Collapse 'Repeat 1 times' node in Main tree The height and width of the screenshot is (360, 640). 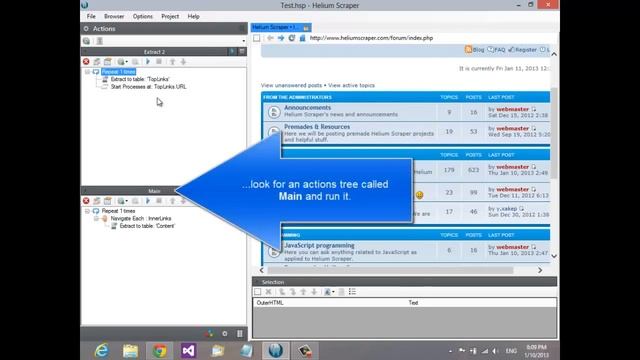click(87, 211)
